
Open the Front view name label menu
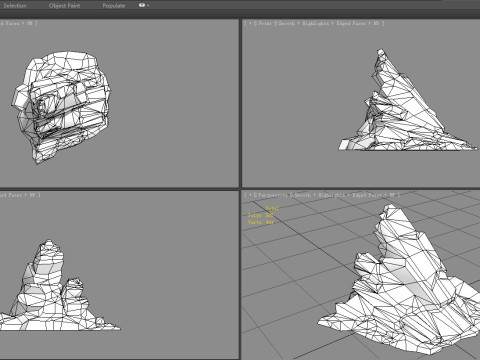265,23
